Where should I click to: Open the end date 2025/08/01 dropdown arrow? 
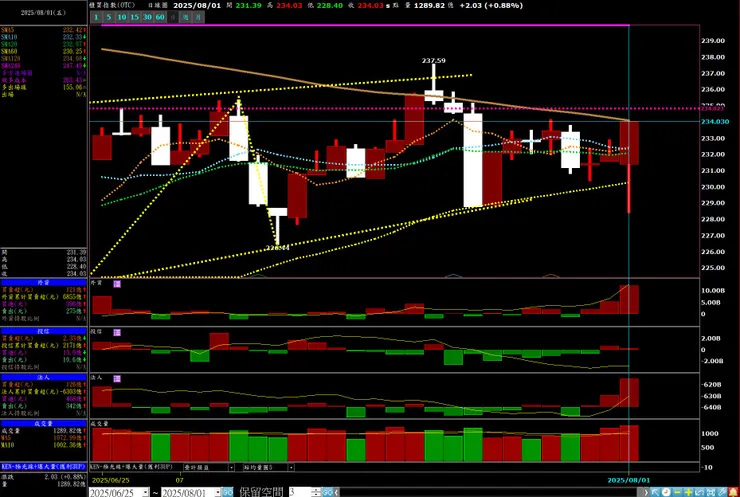[218, 492]
